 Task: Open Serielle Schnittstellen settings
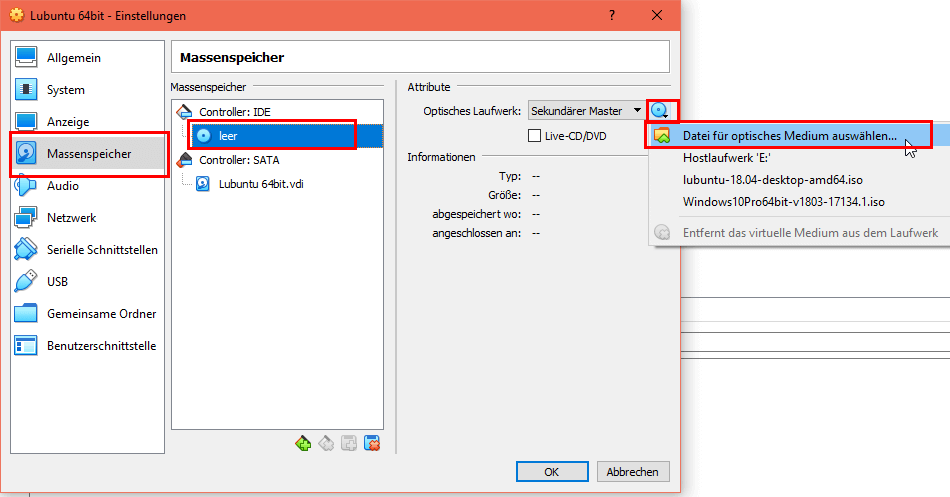87,250
